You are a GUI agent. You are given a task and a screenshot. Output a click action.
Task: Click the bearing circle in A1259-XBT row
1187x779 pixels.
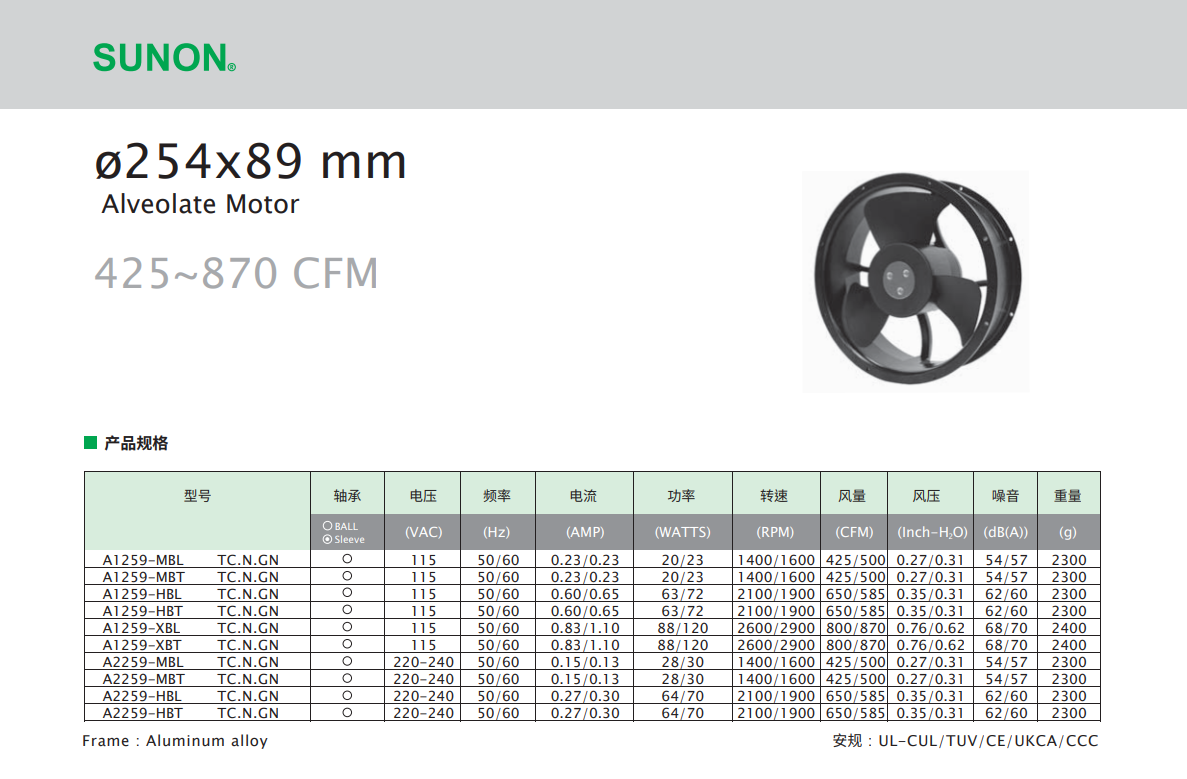coord(347,644)
